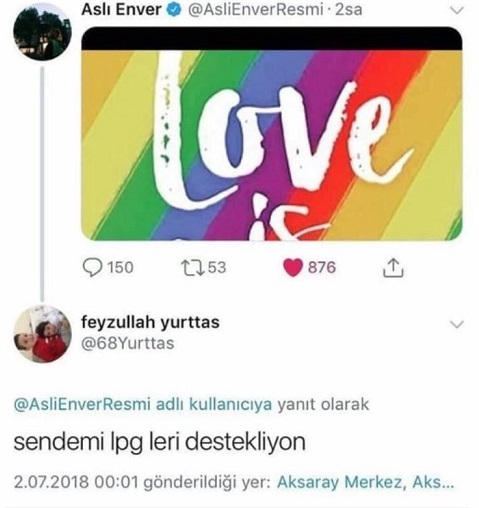The width and height of the screenshot is (479, 508).
Task: Open Aslı Enver's profile picture
Action: tap(42, 32)
